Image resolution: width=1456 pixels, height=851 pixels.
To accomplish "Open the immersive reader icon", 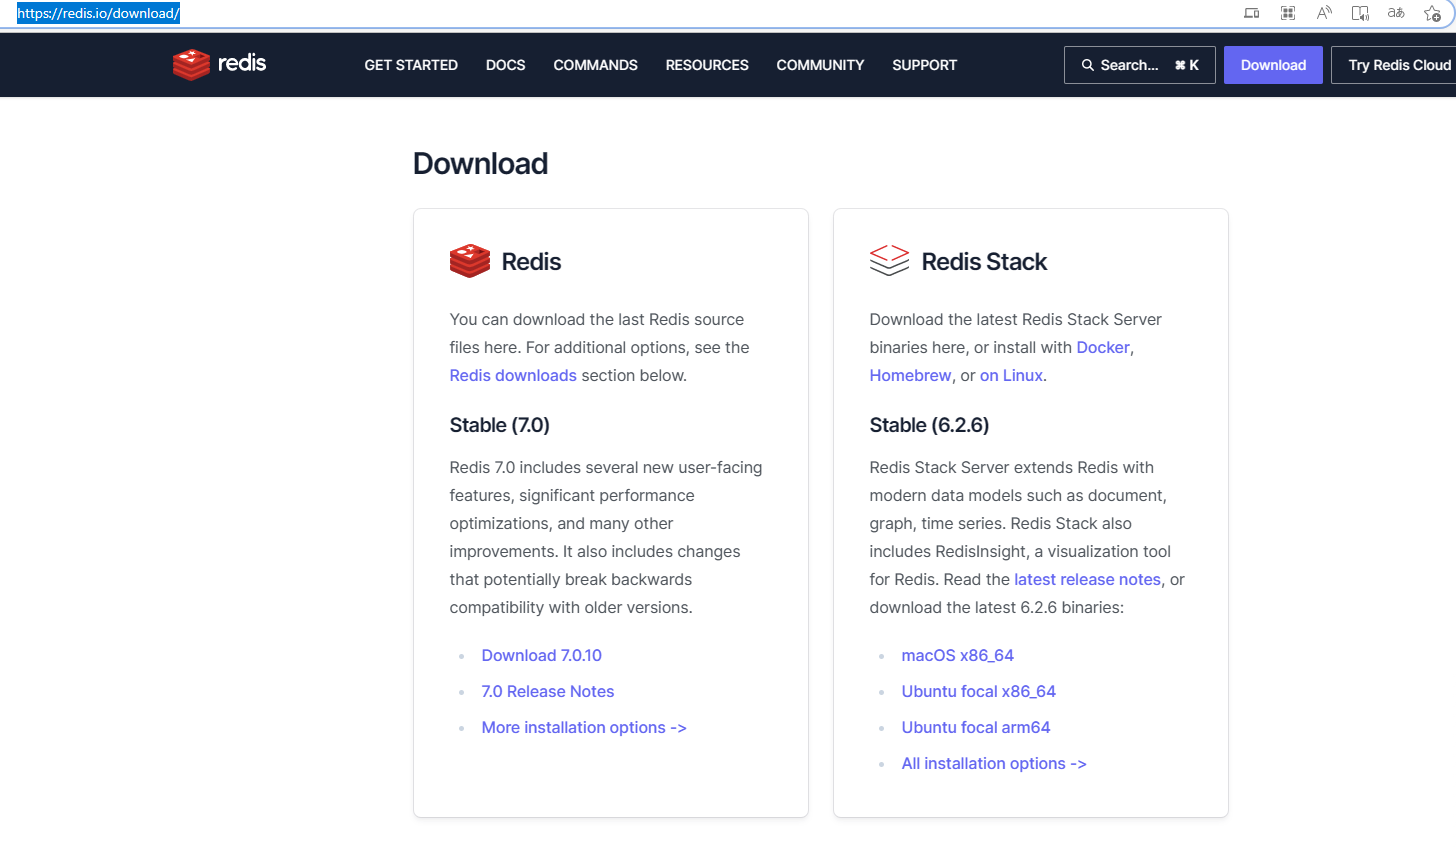I will tap(1360, 13).
